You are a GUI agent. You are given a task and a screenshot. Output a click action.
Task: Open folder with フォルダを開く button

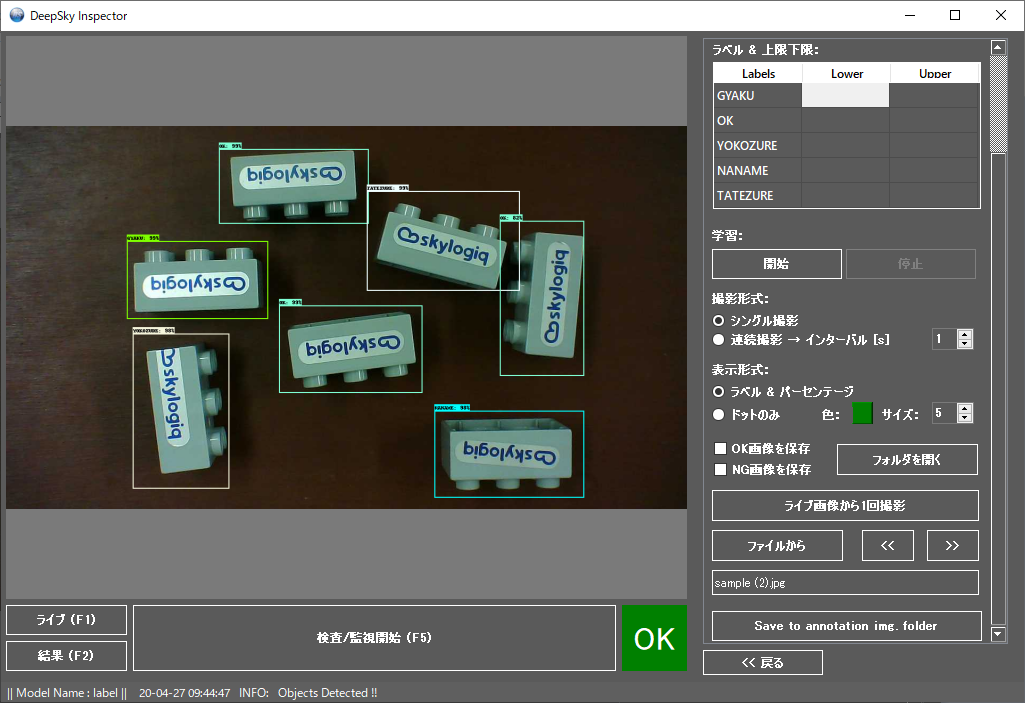pos(907,460)
